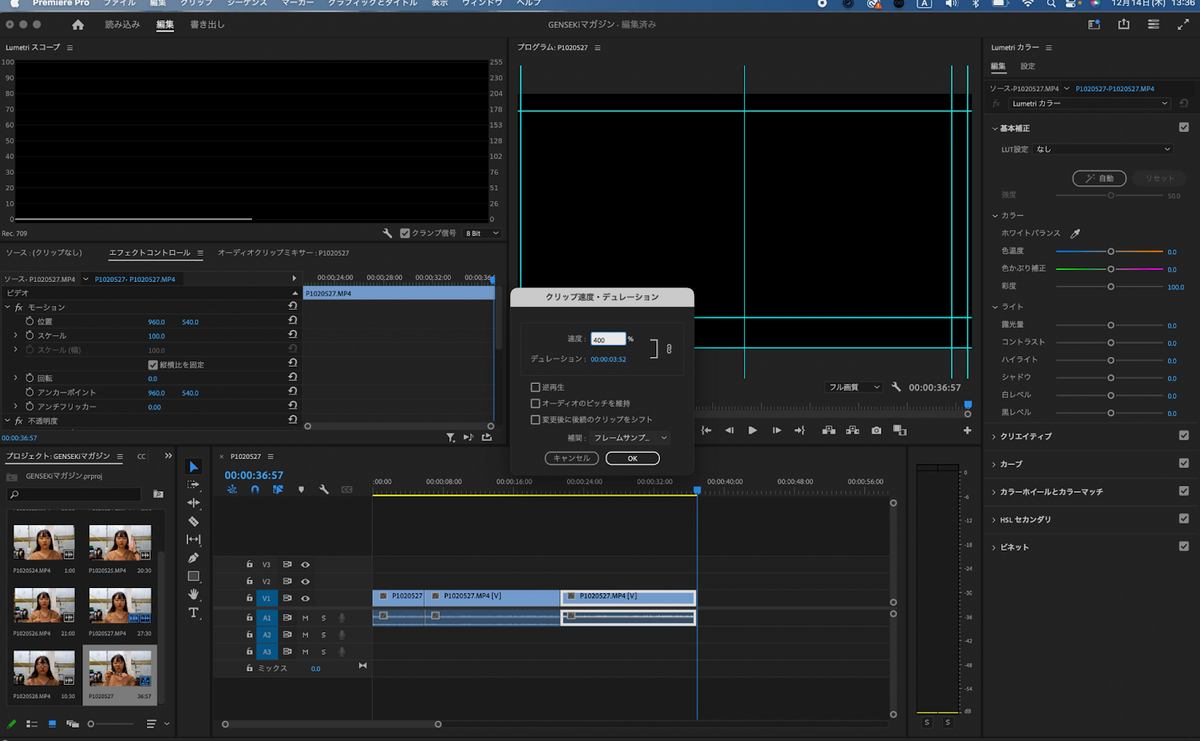Select the Selection arrow tool
Image resolution: width=1200 pixels, height=741 pixels.
click(193, 467)
